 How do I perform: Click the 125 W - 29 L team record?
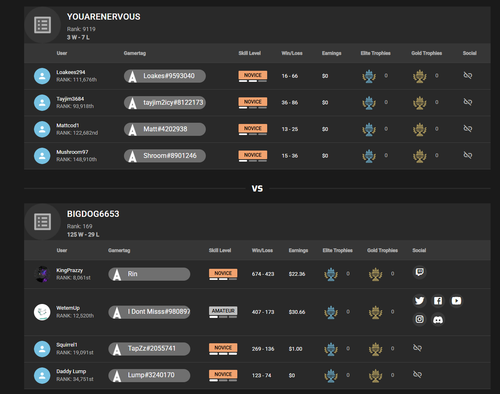point(83,235)
